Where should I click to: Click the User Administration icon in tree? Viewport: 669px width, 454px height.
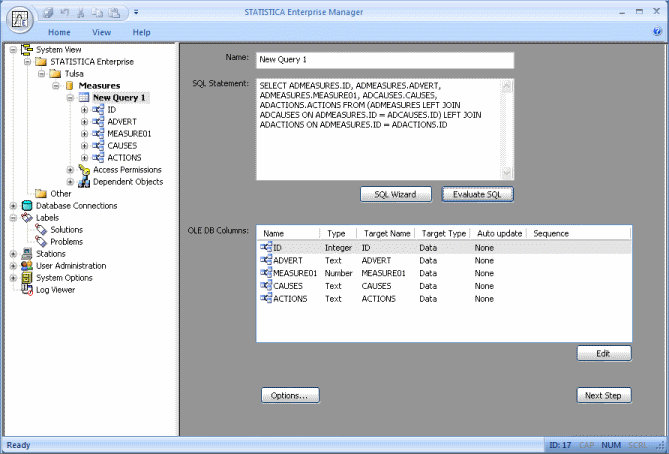point(27,266)
